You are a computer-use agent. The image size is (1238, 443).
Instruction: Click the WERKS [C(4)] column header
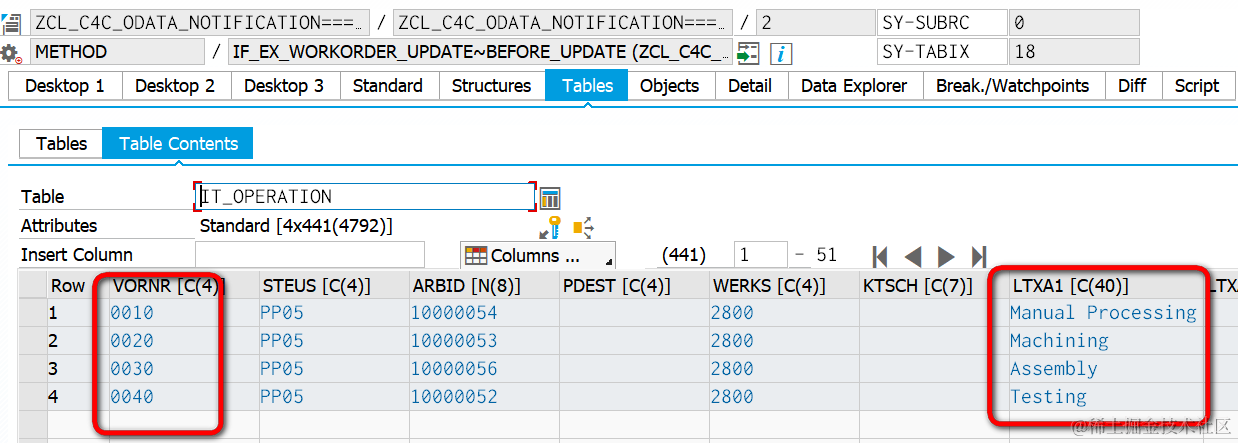pyautogui.click(x=784, y=286)
